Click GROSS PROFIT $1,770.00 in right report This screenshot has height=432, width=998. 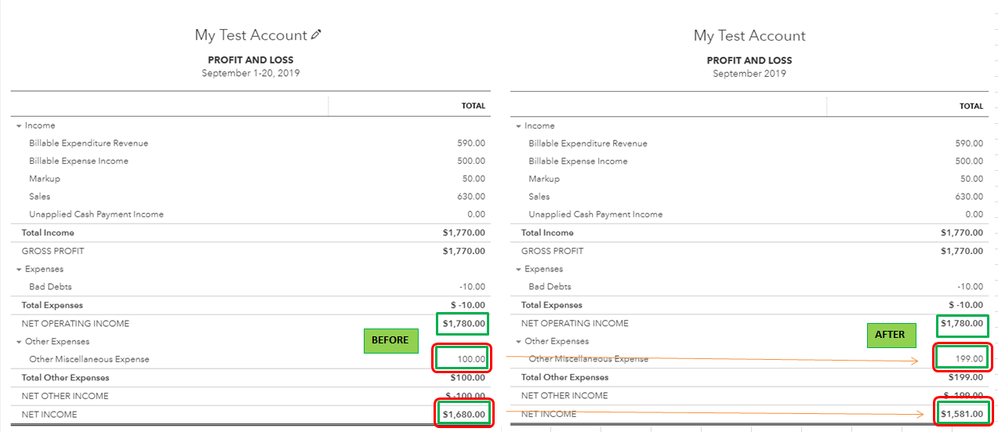point(962,251)
